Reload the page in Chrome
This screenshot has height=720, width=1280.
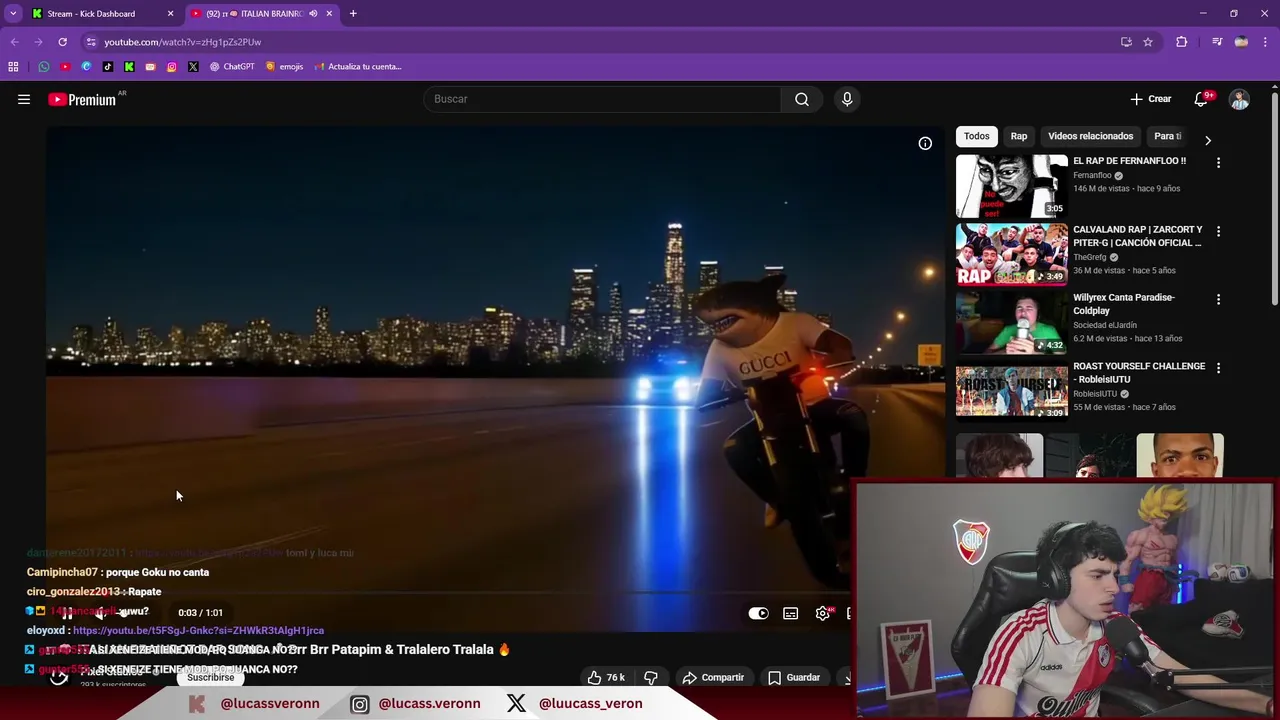coord(62,42)
